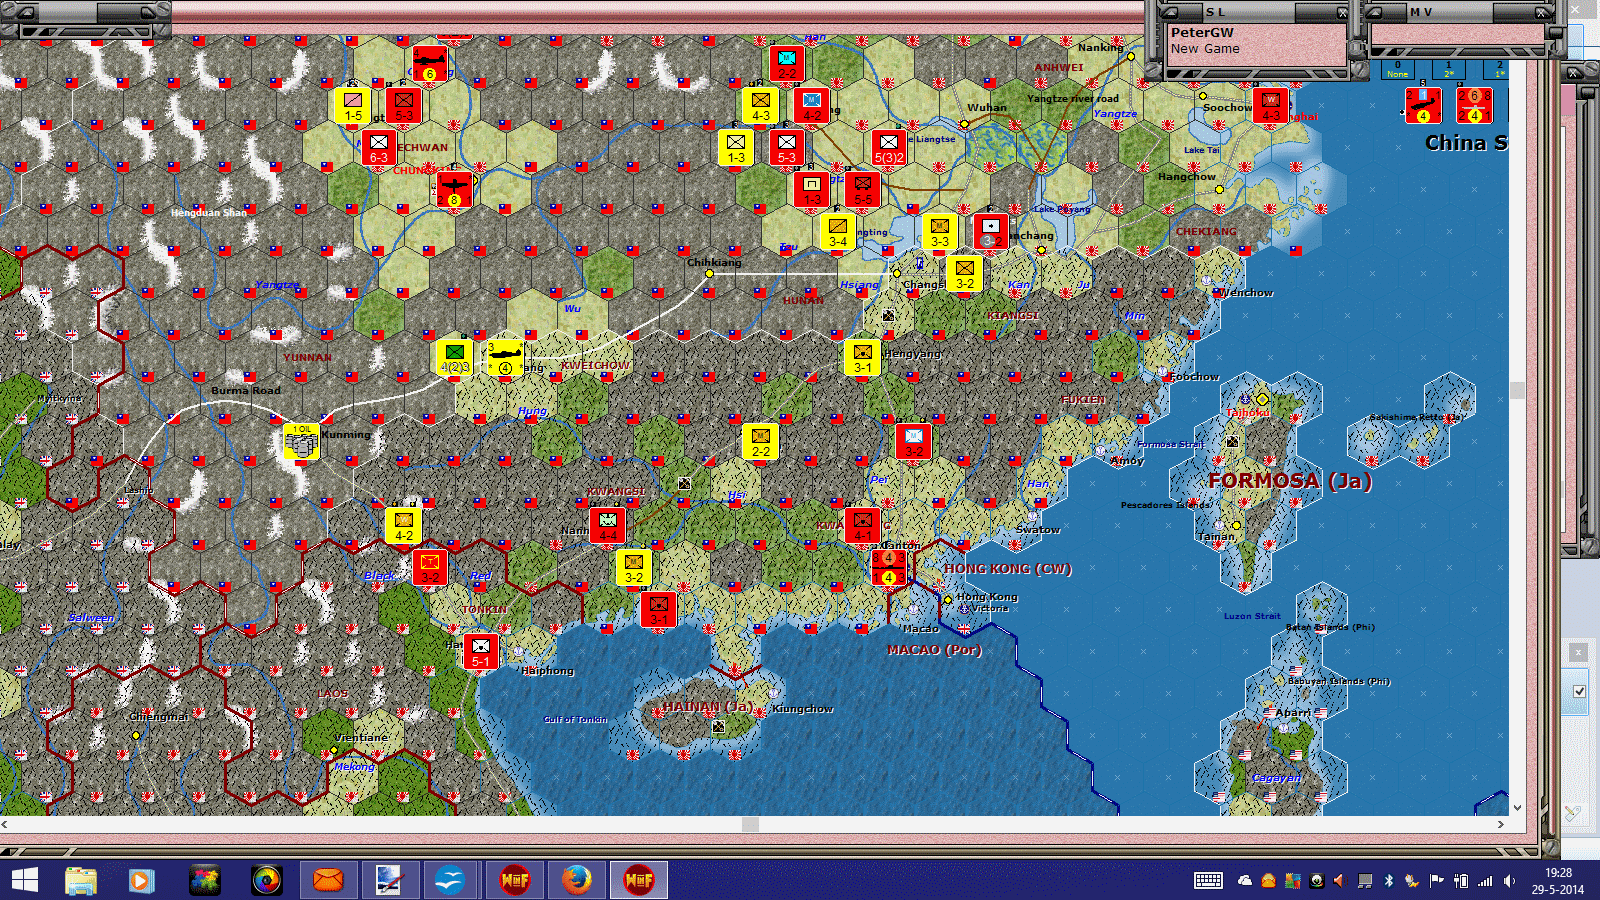The width and height of the screenshot is (1600, 900).
Task: Select the red 6 fighter unit northwest of Szechwan
Action: (430, 63)
